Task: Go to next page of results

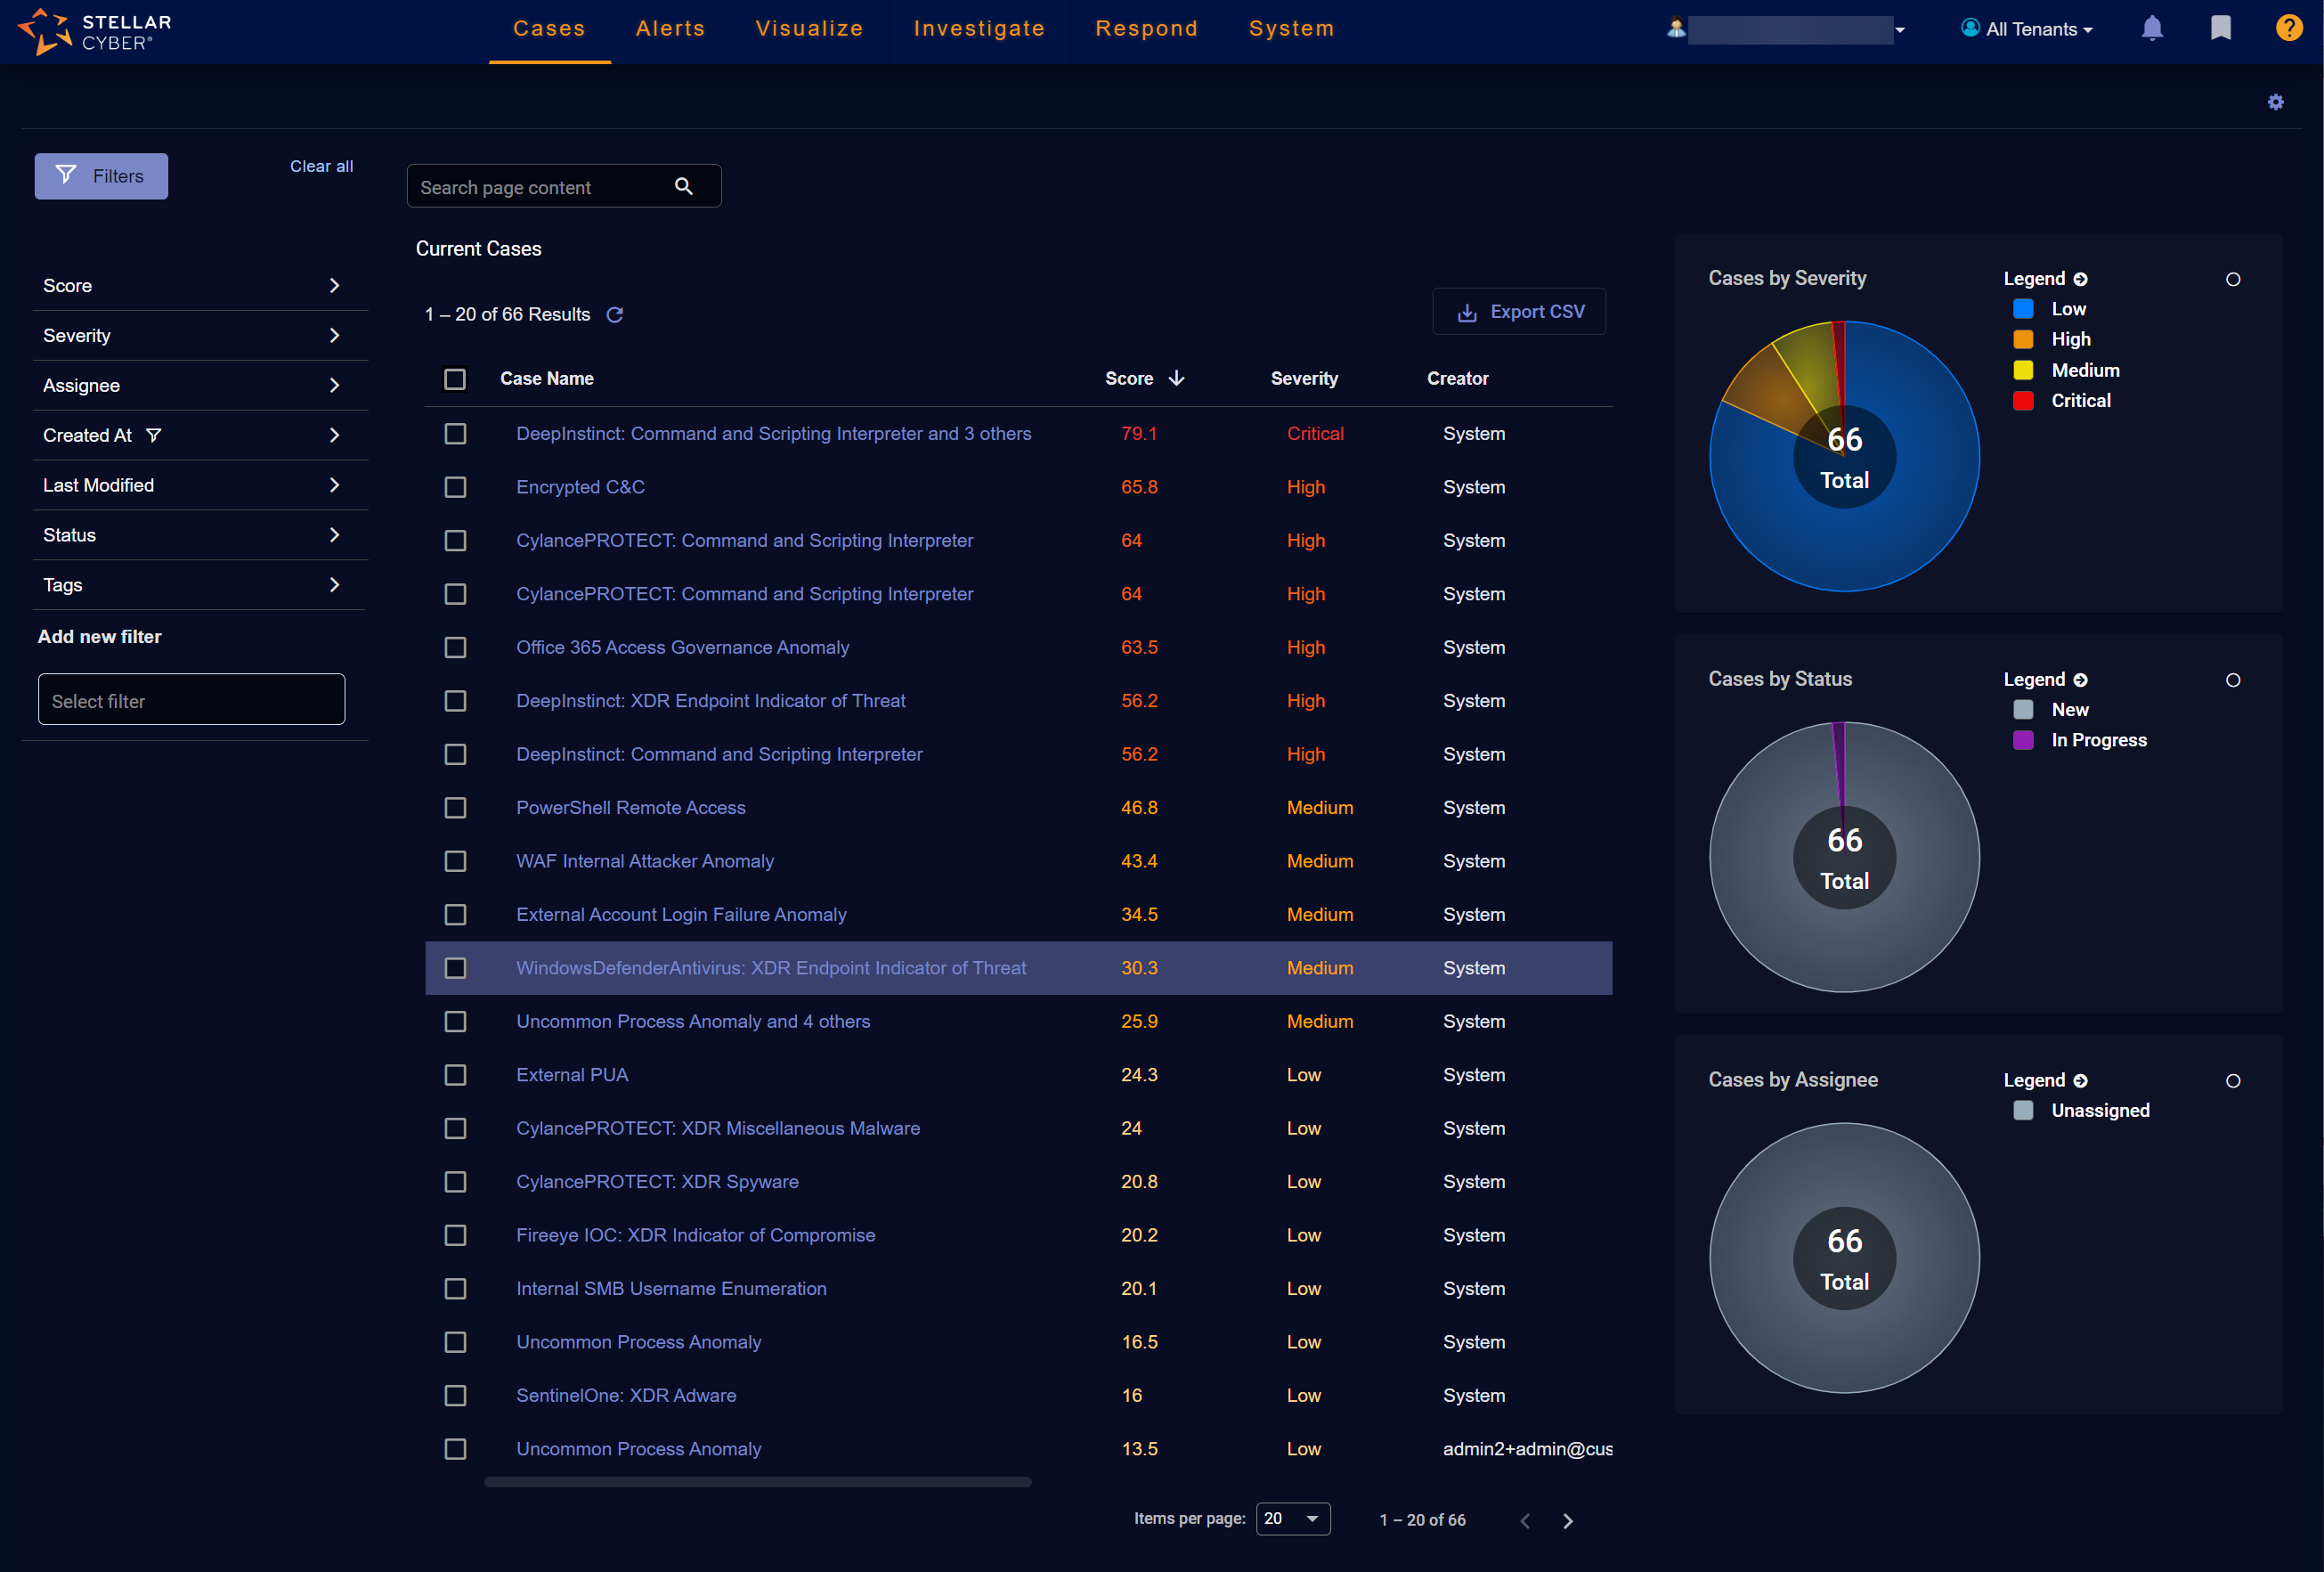Action: point(1567,1520)
